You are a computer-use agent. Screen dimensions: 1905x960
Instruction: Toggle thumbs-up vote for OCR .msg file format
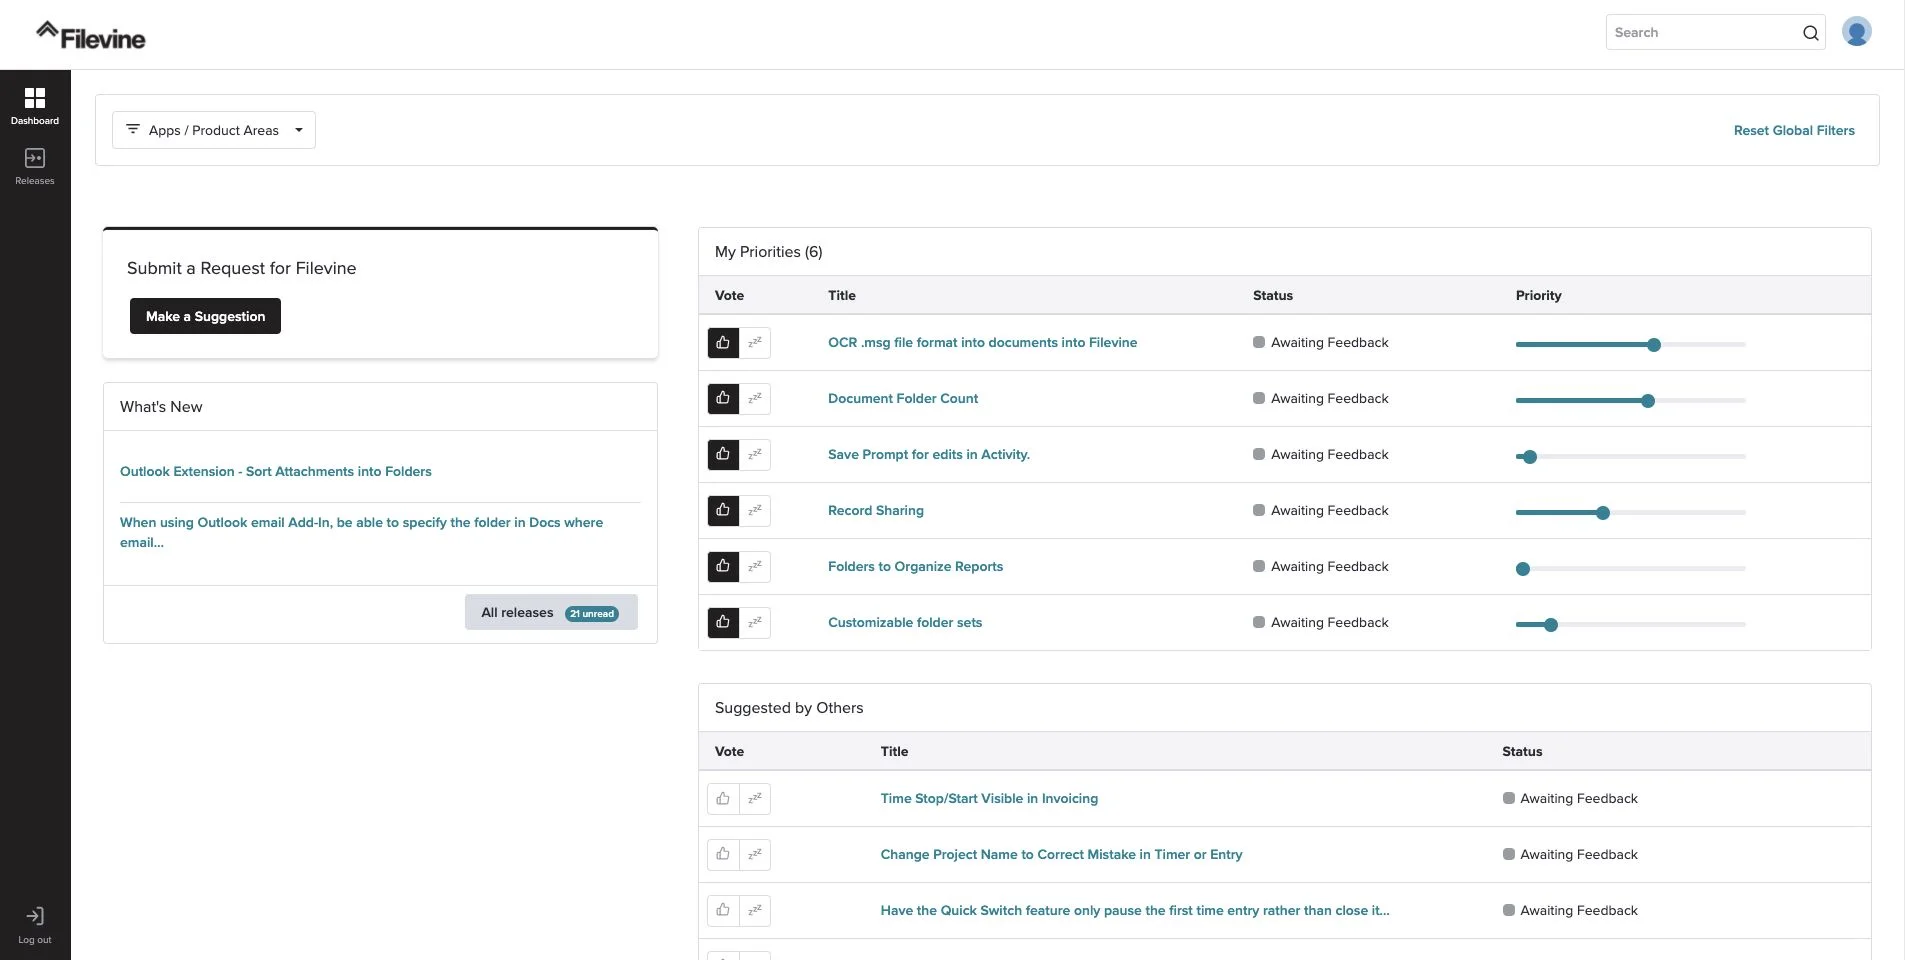tap(723, 343)
